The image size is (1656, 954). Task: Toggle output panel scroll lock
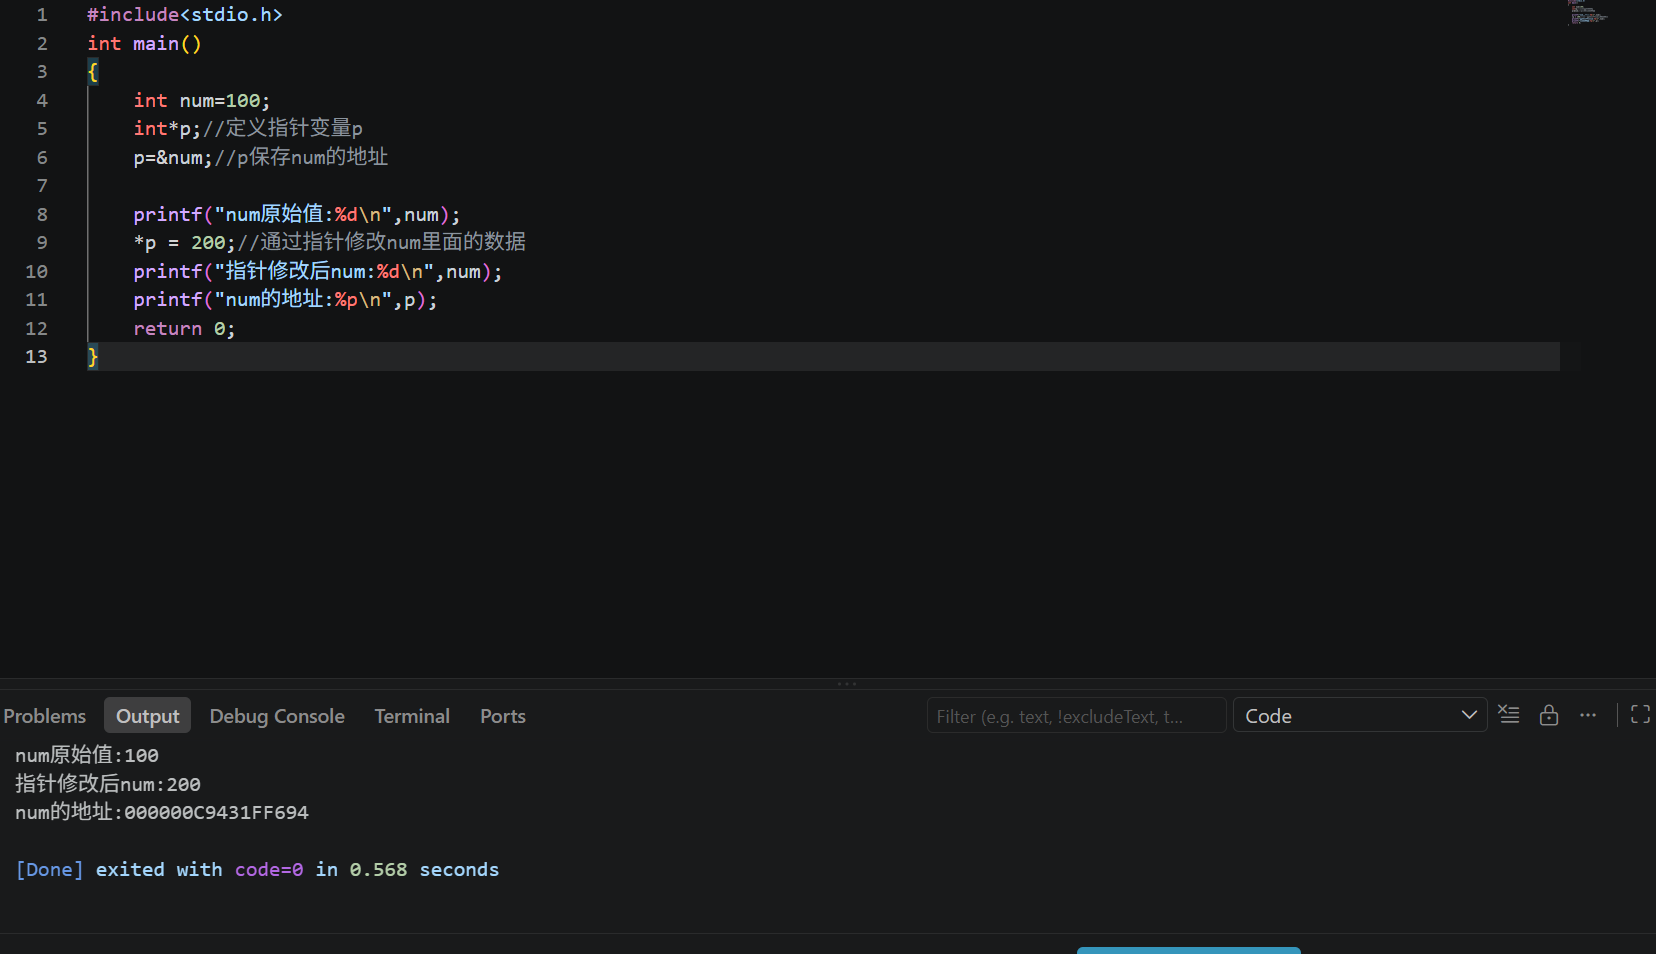coord(1549,715)
